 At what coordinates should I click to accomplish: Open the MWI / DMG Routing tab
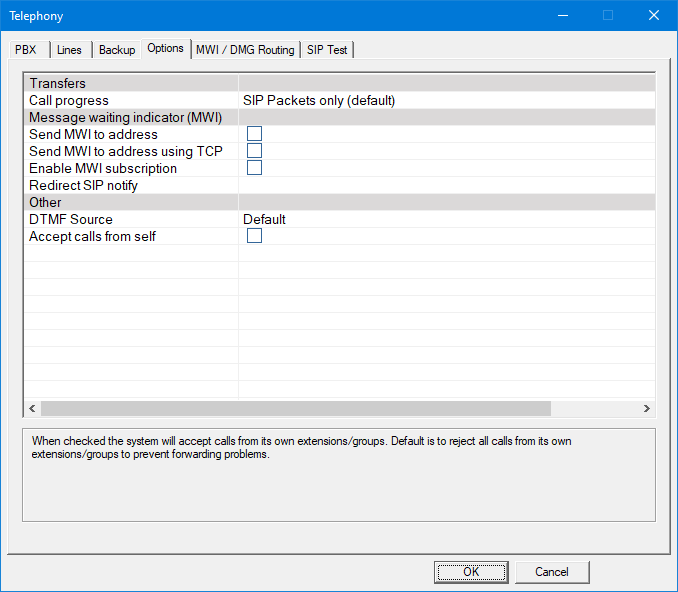pyautogui.click(x=245, y=50)
